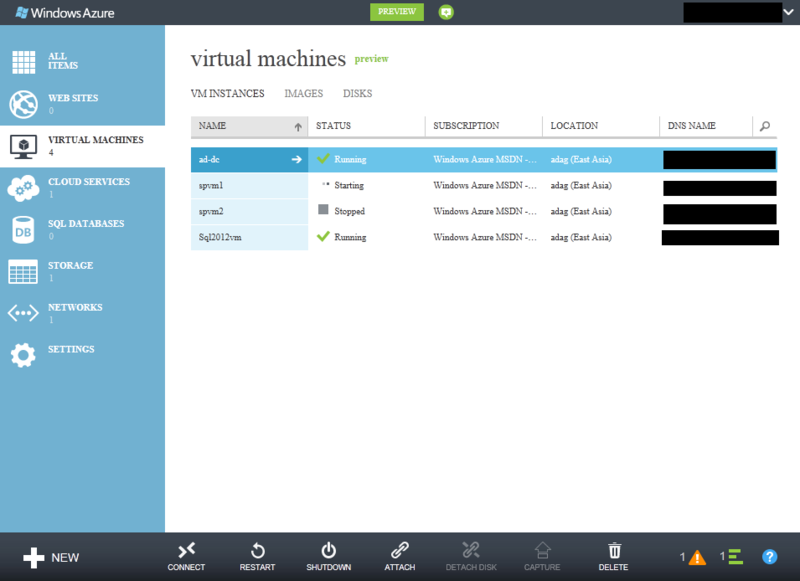Click the arrow on ad-dc row
Image resolution: width=800 pixels, height=581 pixels.
click(x=296, y=160)
